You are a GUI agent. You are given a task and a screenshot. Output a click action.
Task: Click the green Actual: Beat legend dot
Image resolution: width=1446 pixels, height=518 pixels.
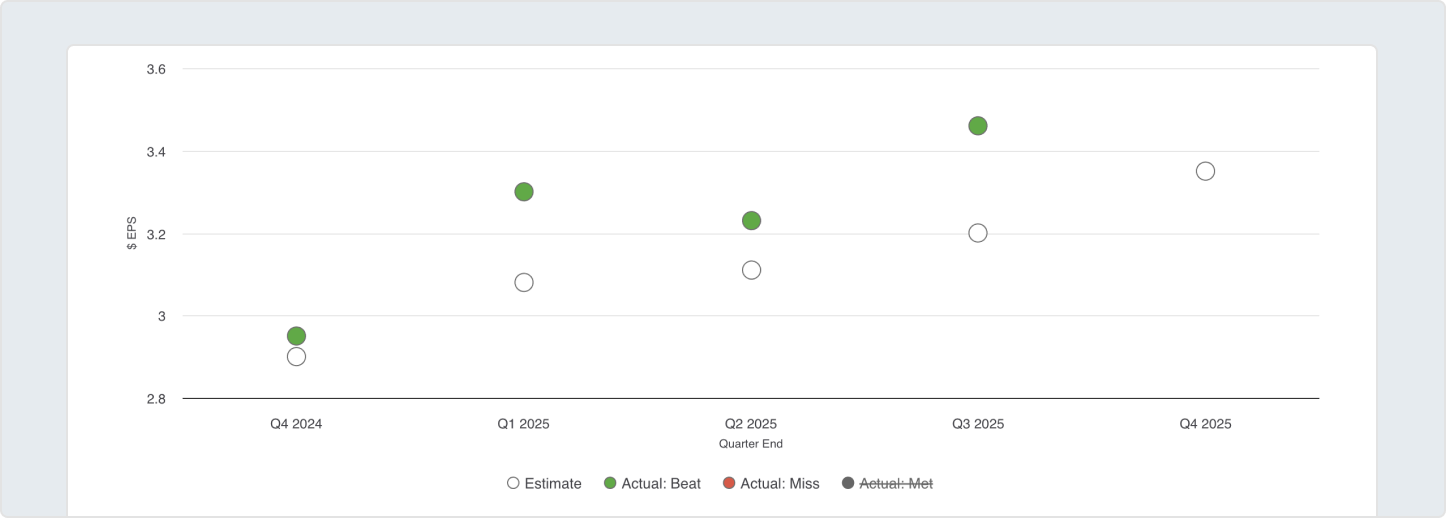(x=610, y=484)
